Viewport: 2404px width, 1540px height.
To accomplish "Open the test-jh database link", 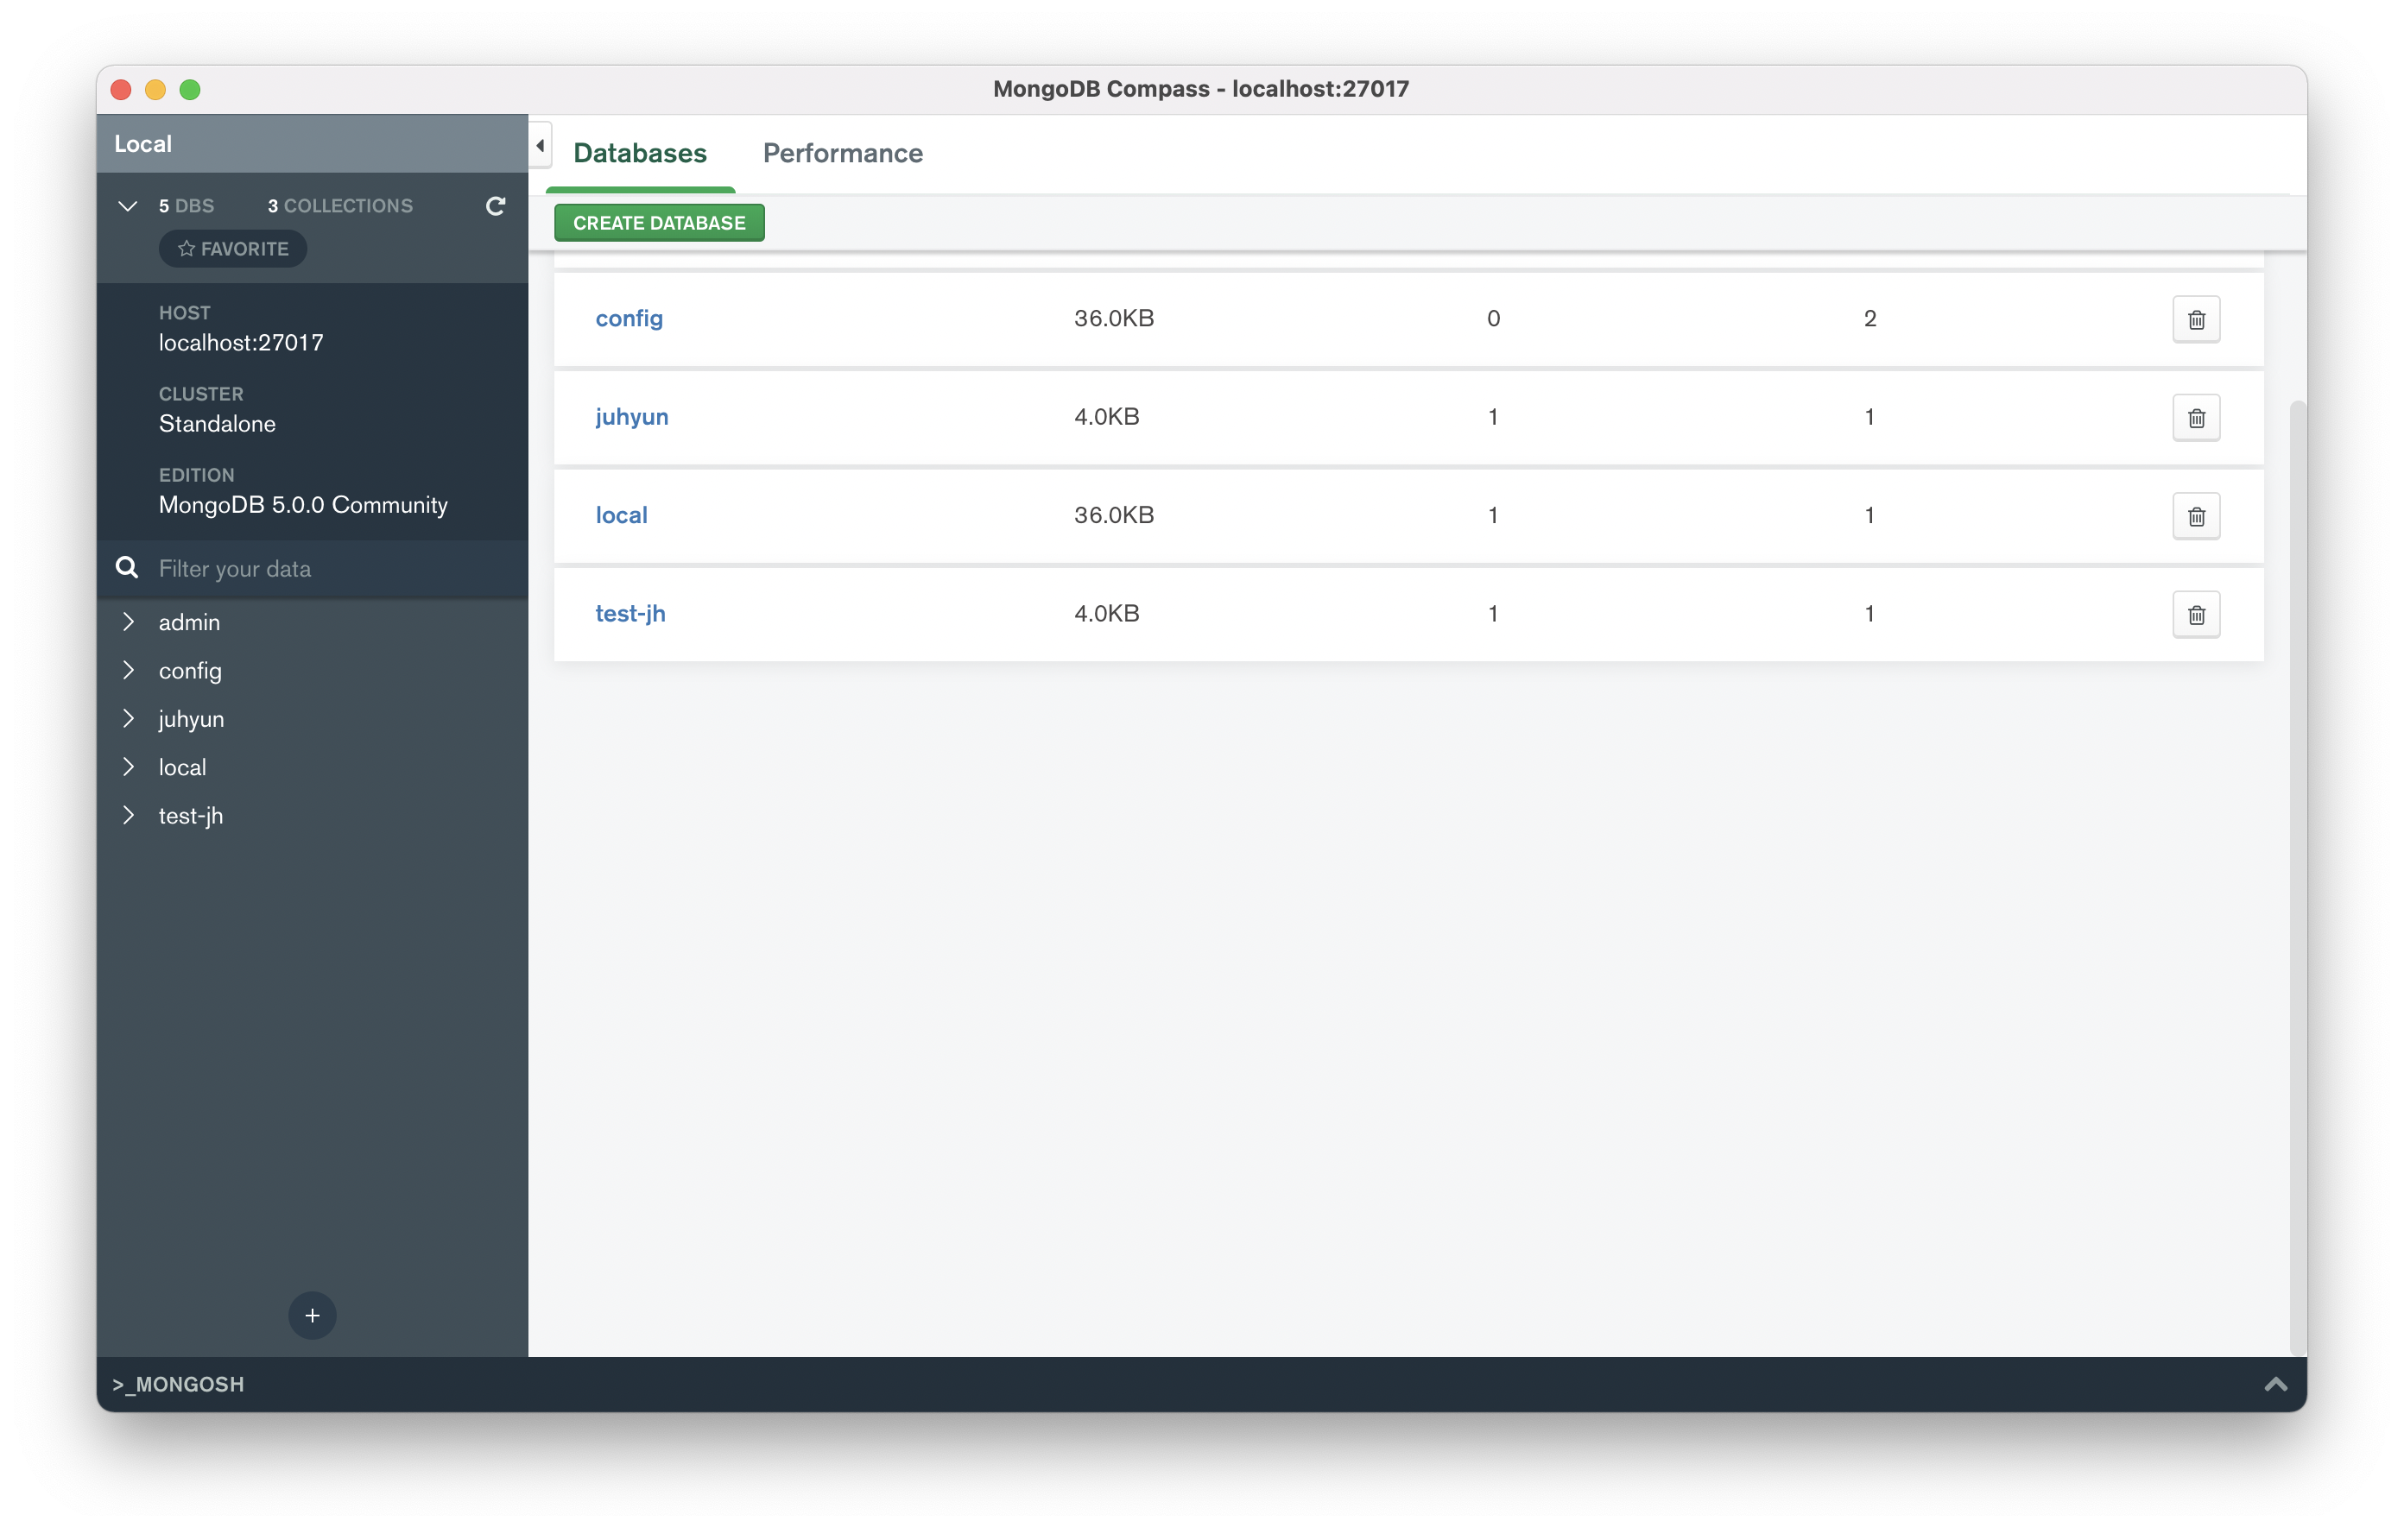I will pos(630,613).
